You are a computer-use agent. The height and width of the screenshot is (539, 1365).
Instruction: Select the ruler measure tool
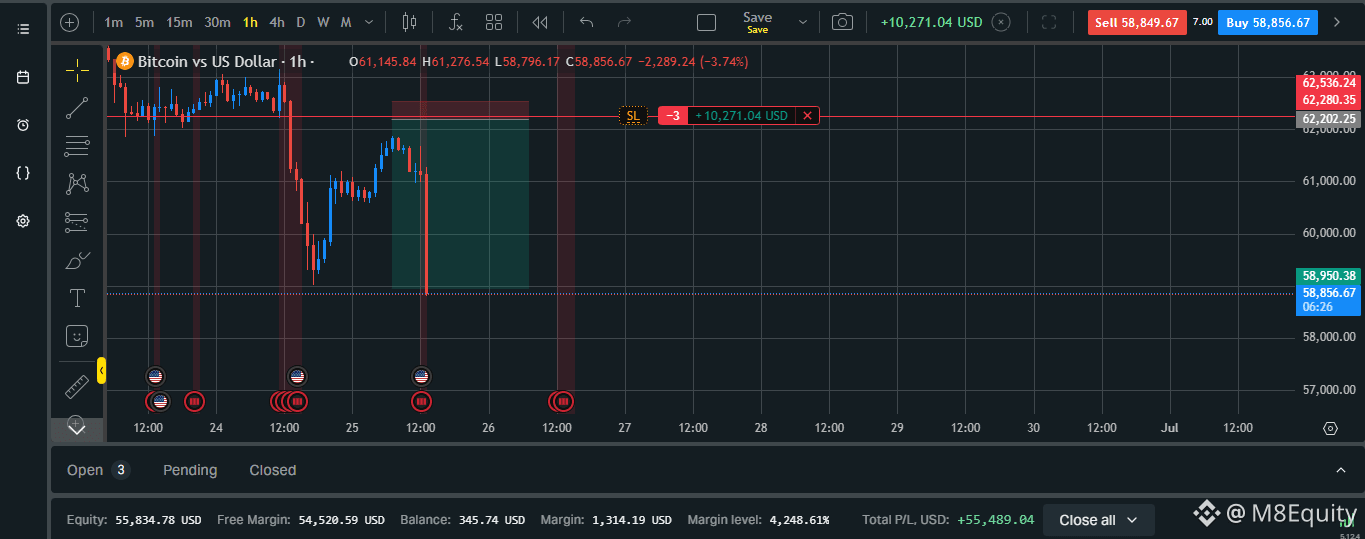77,386
